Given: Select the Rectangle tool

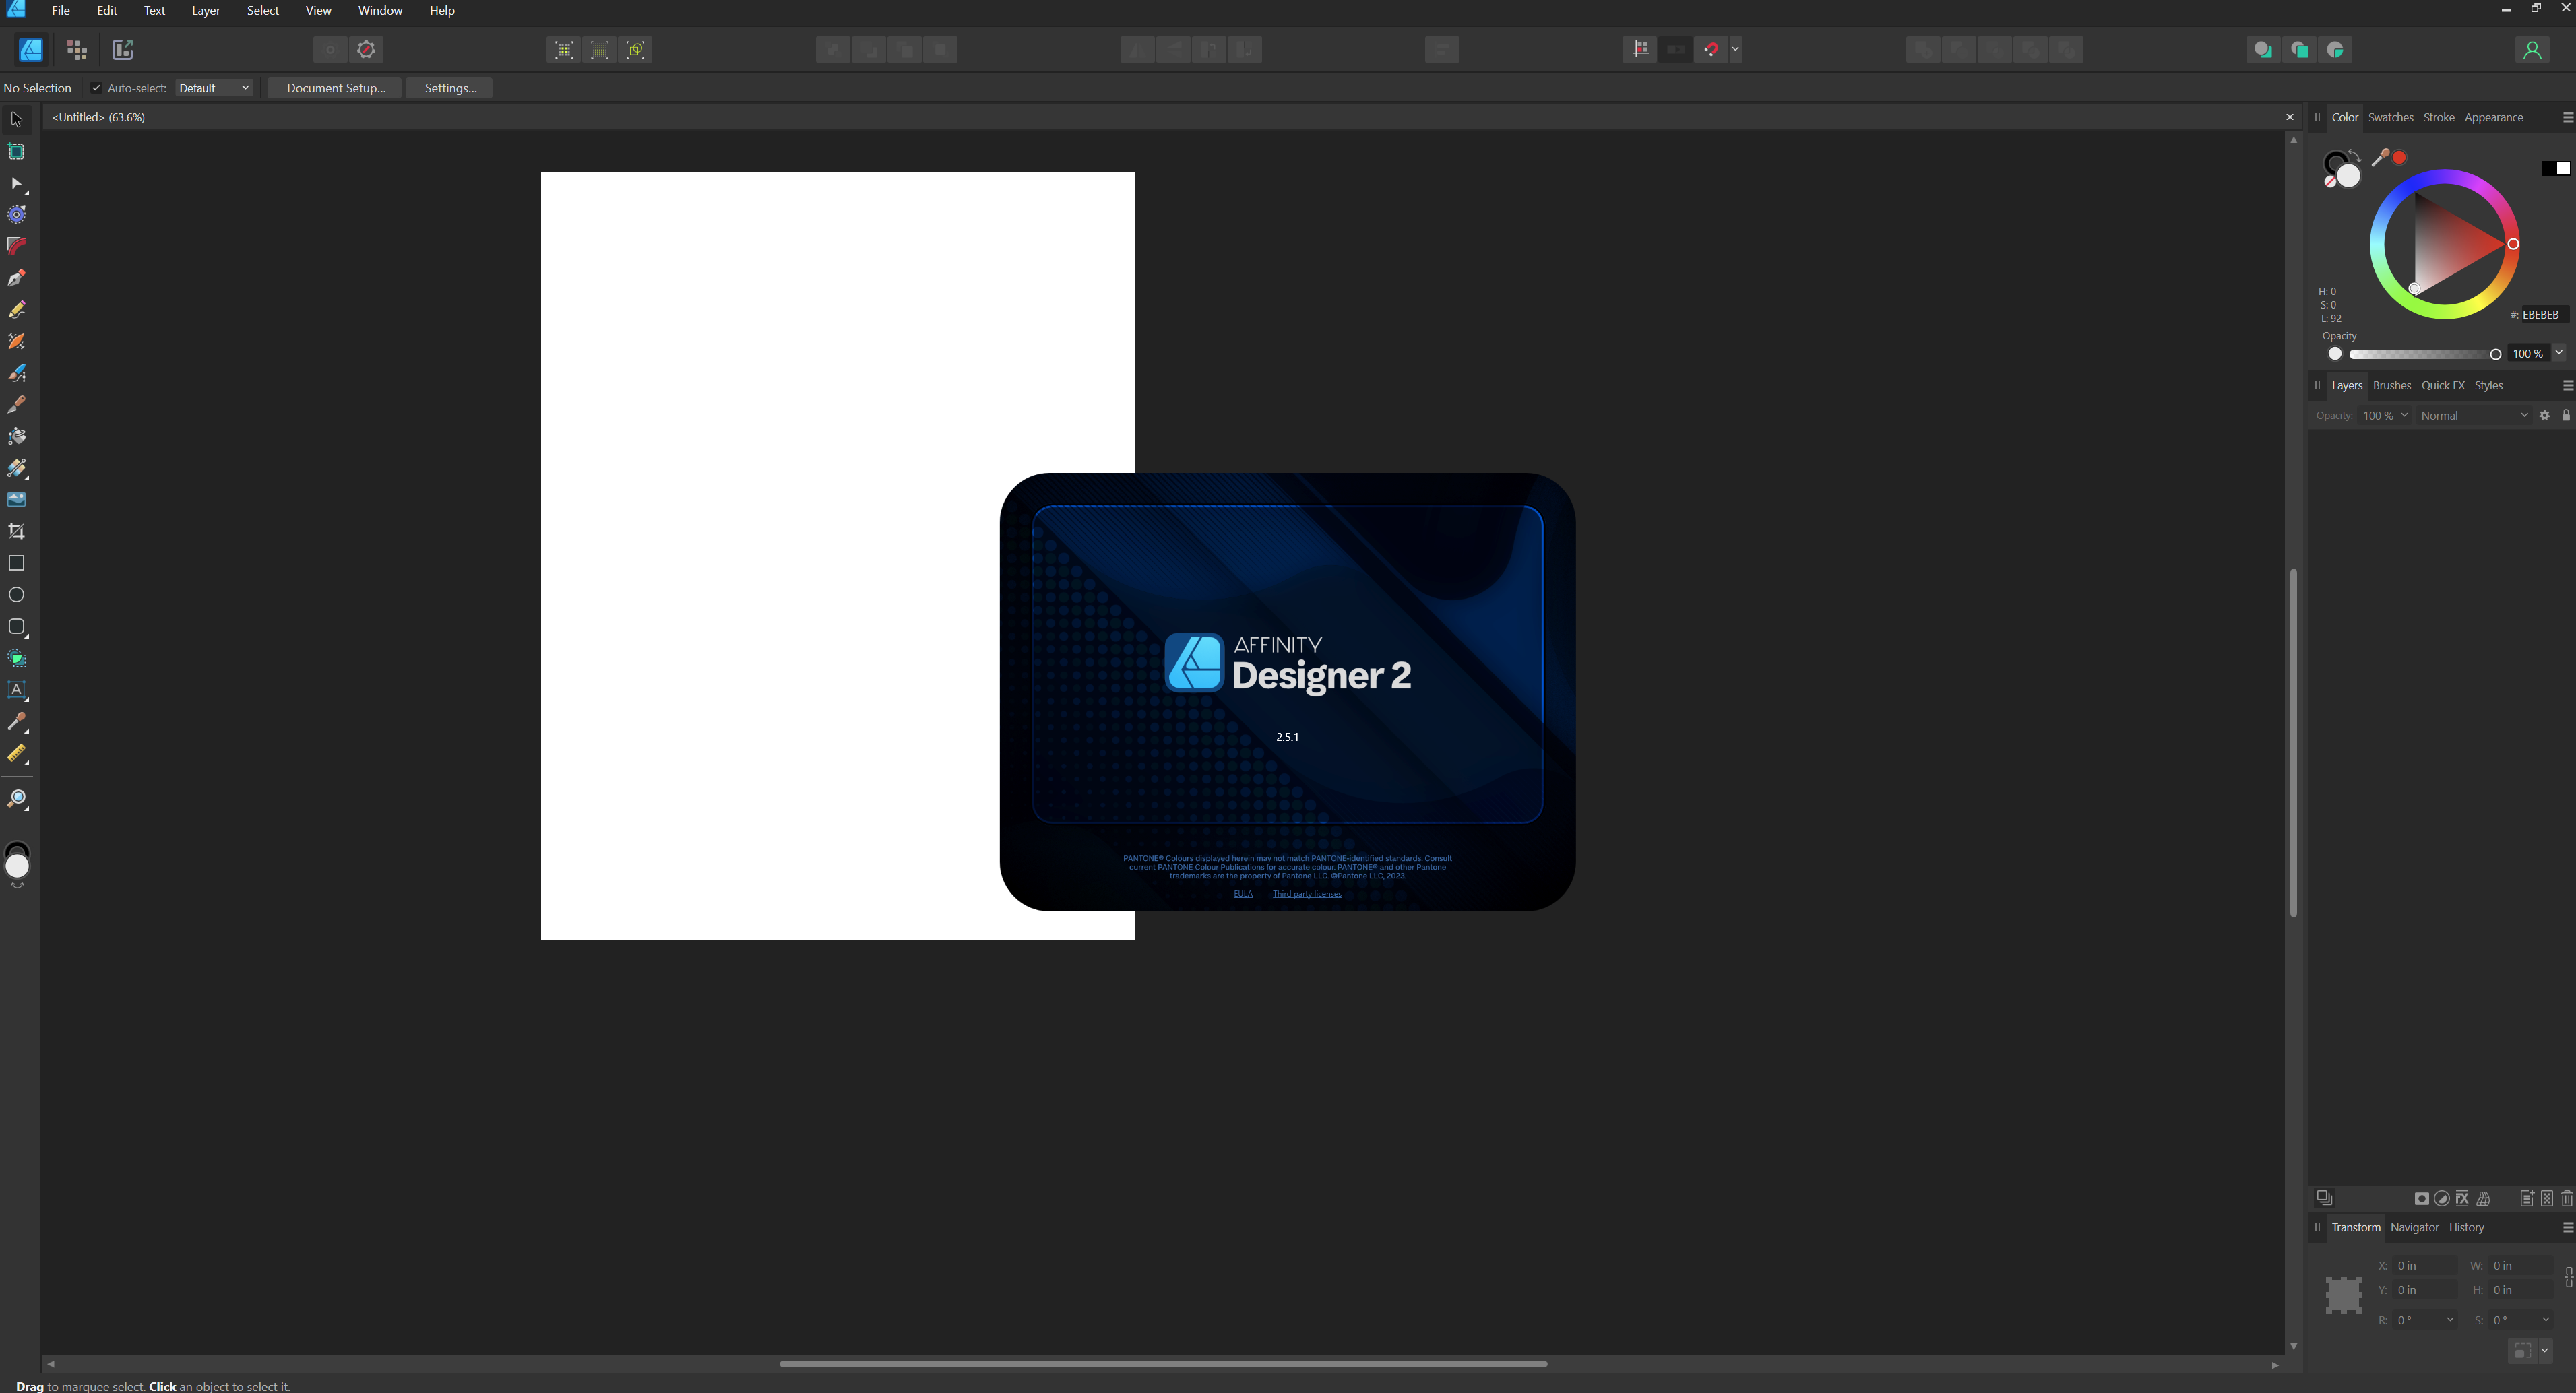Looking at the screenshot, I should tap(16, 563).
